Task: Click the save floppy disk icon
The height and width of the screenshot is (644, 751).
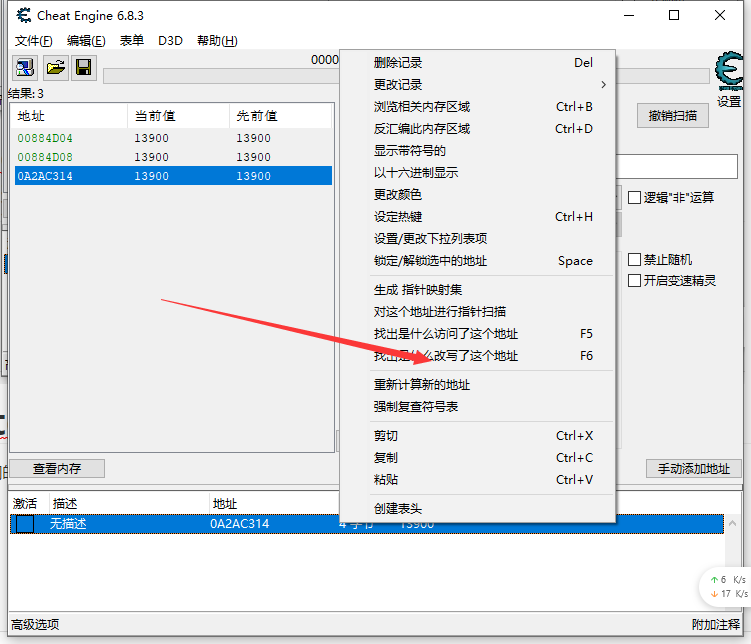Action: coord(84,68)
